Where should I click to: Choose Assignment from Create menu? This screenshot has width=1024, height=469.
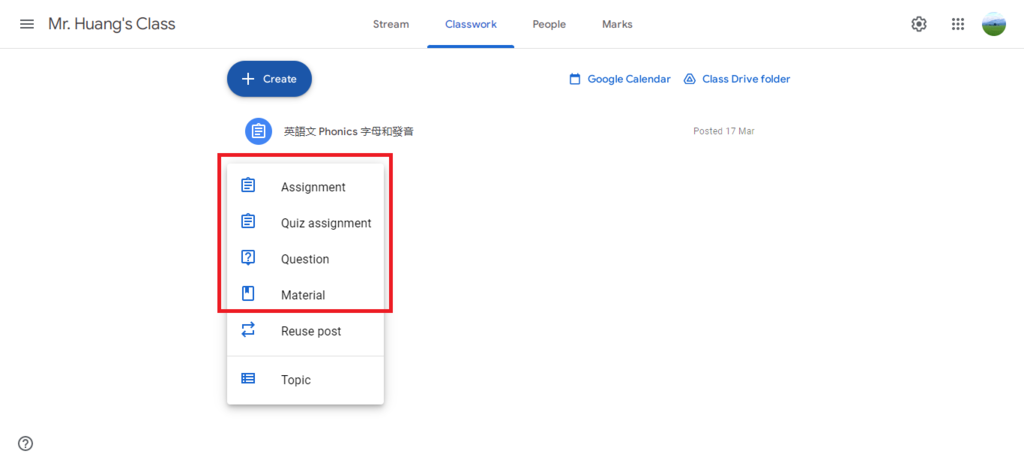[x=305, y=187]
